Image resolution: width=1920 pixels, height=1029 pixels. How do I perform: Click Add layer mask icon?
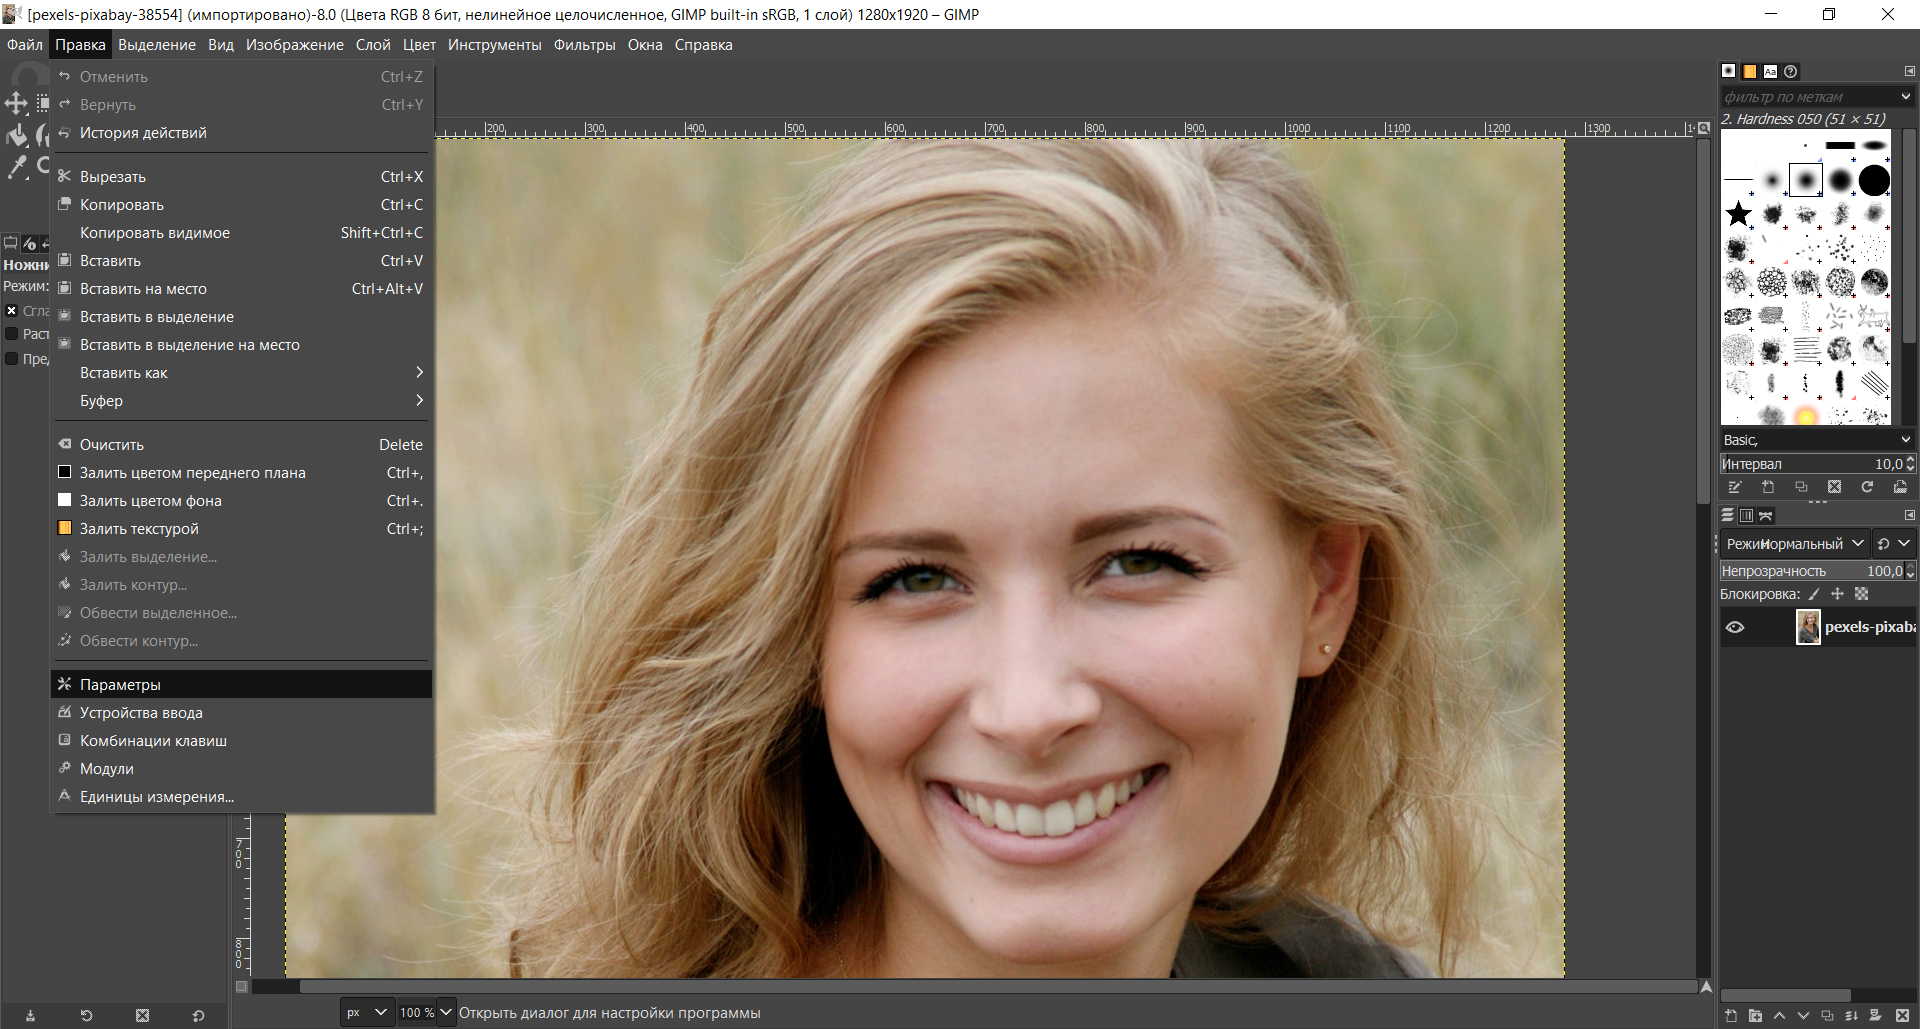1875,1016
